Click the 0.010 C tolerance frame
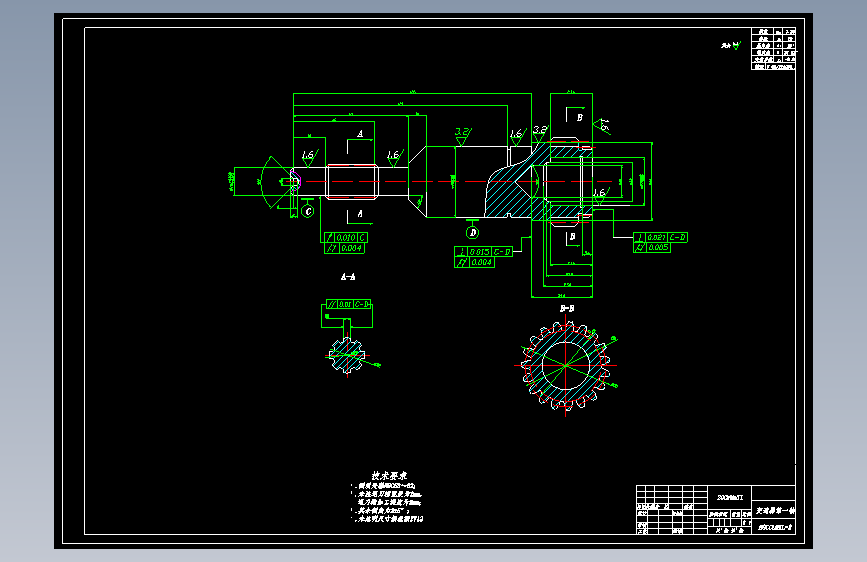 [x=346, y=237]
